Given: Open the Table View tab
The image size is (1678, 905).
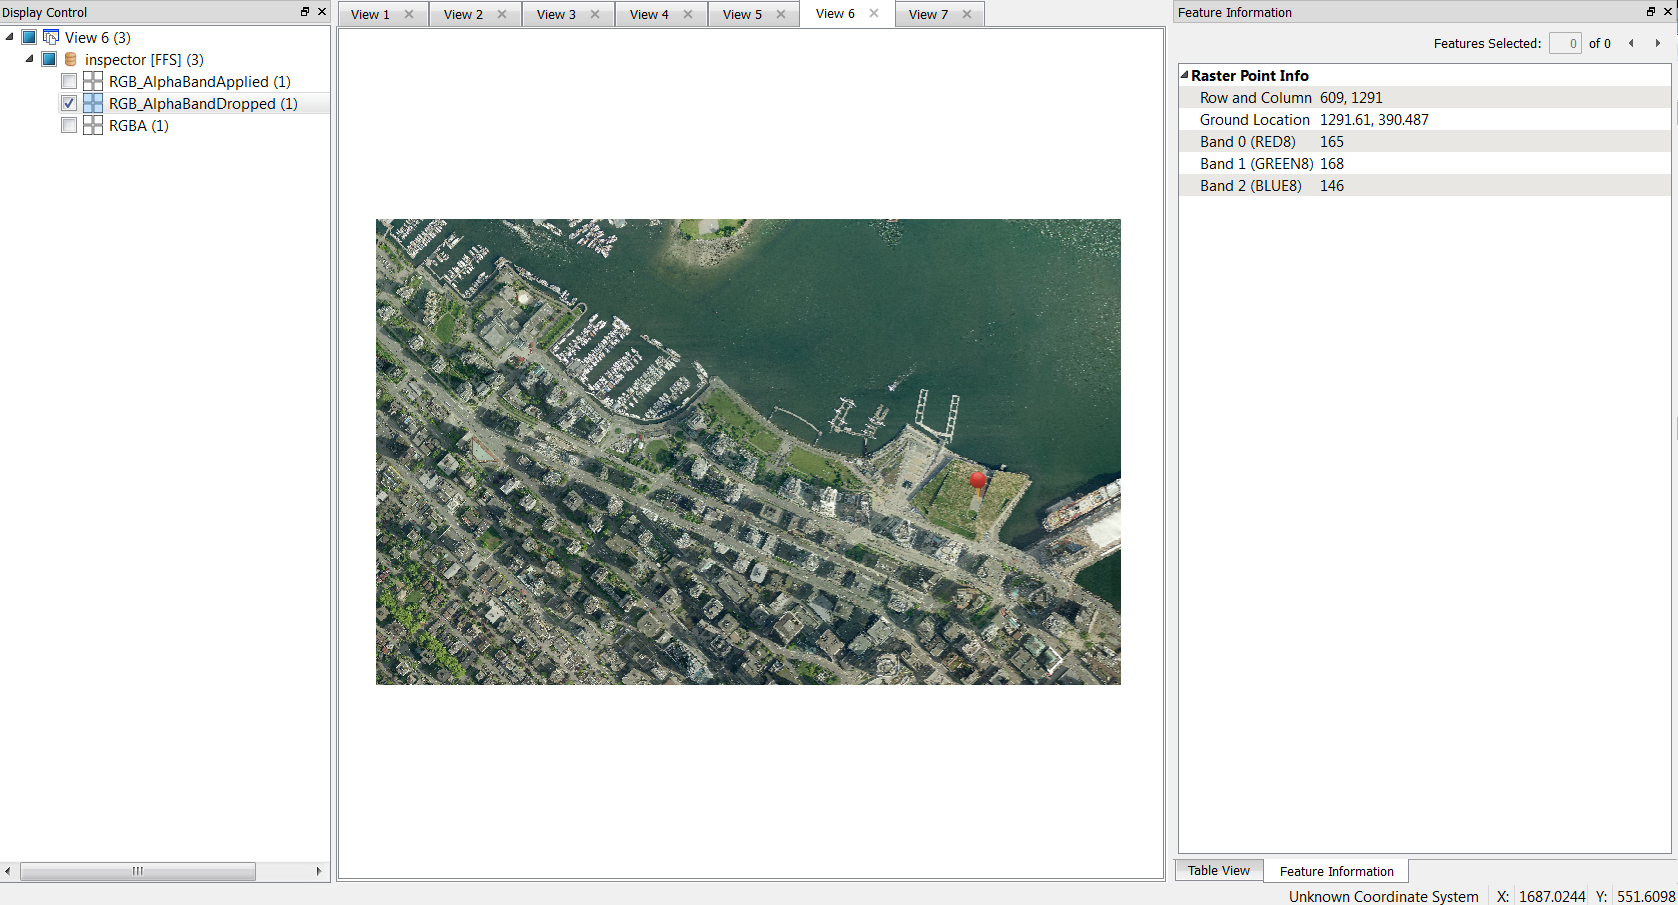Looking at the screenshot, I should point(1219,870).
